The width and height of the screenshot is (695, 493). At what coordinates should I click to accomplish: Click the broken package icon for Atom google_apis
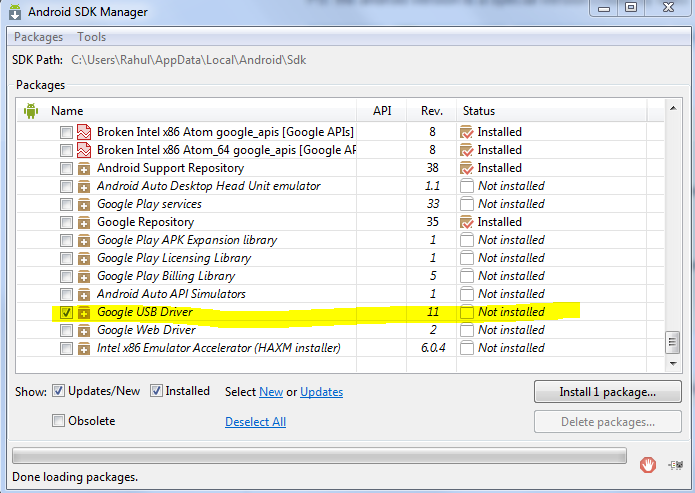[x=84, y=132]
